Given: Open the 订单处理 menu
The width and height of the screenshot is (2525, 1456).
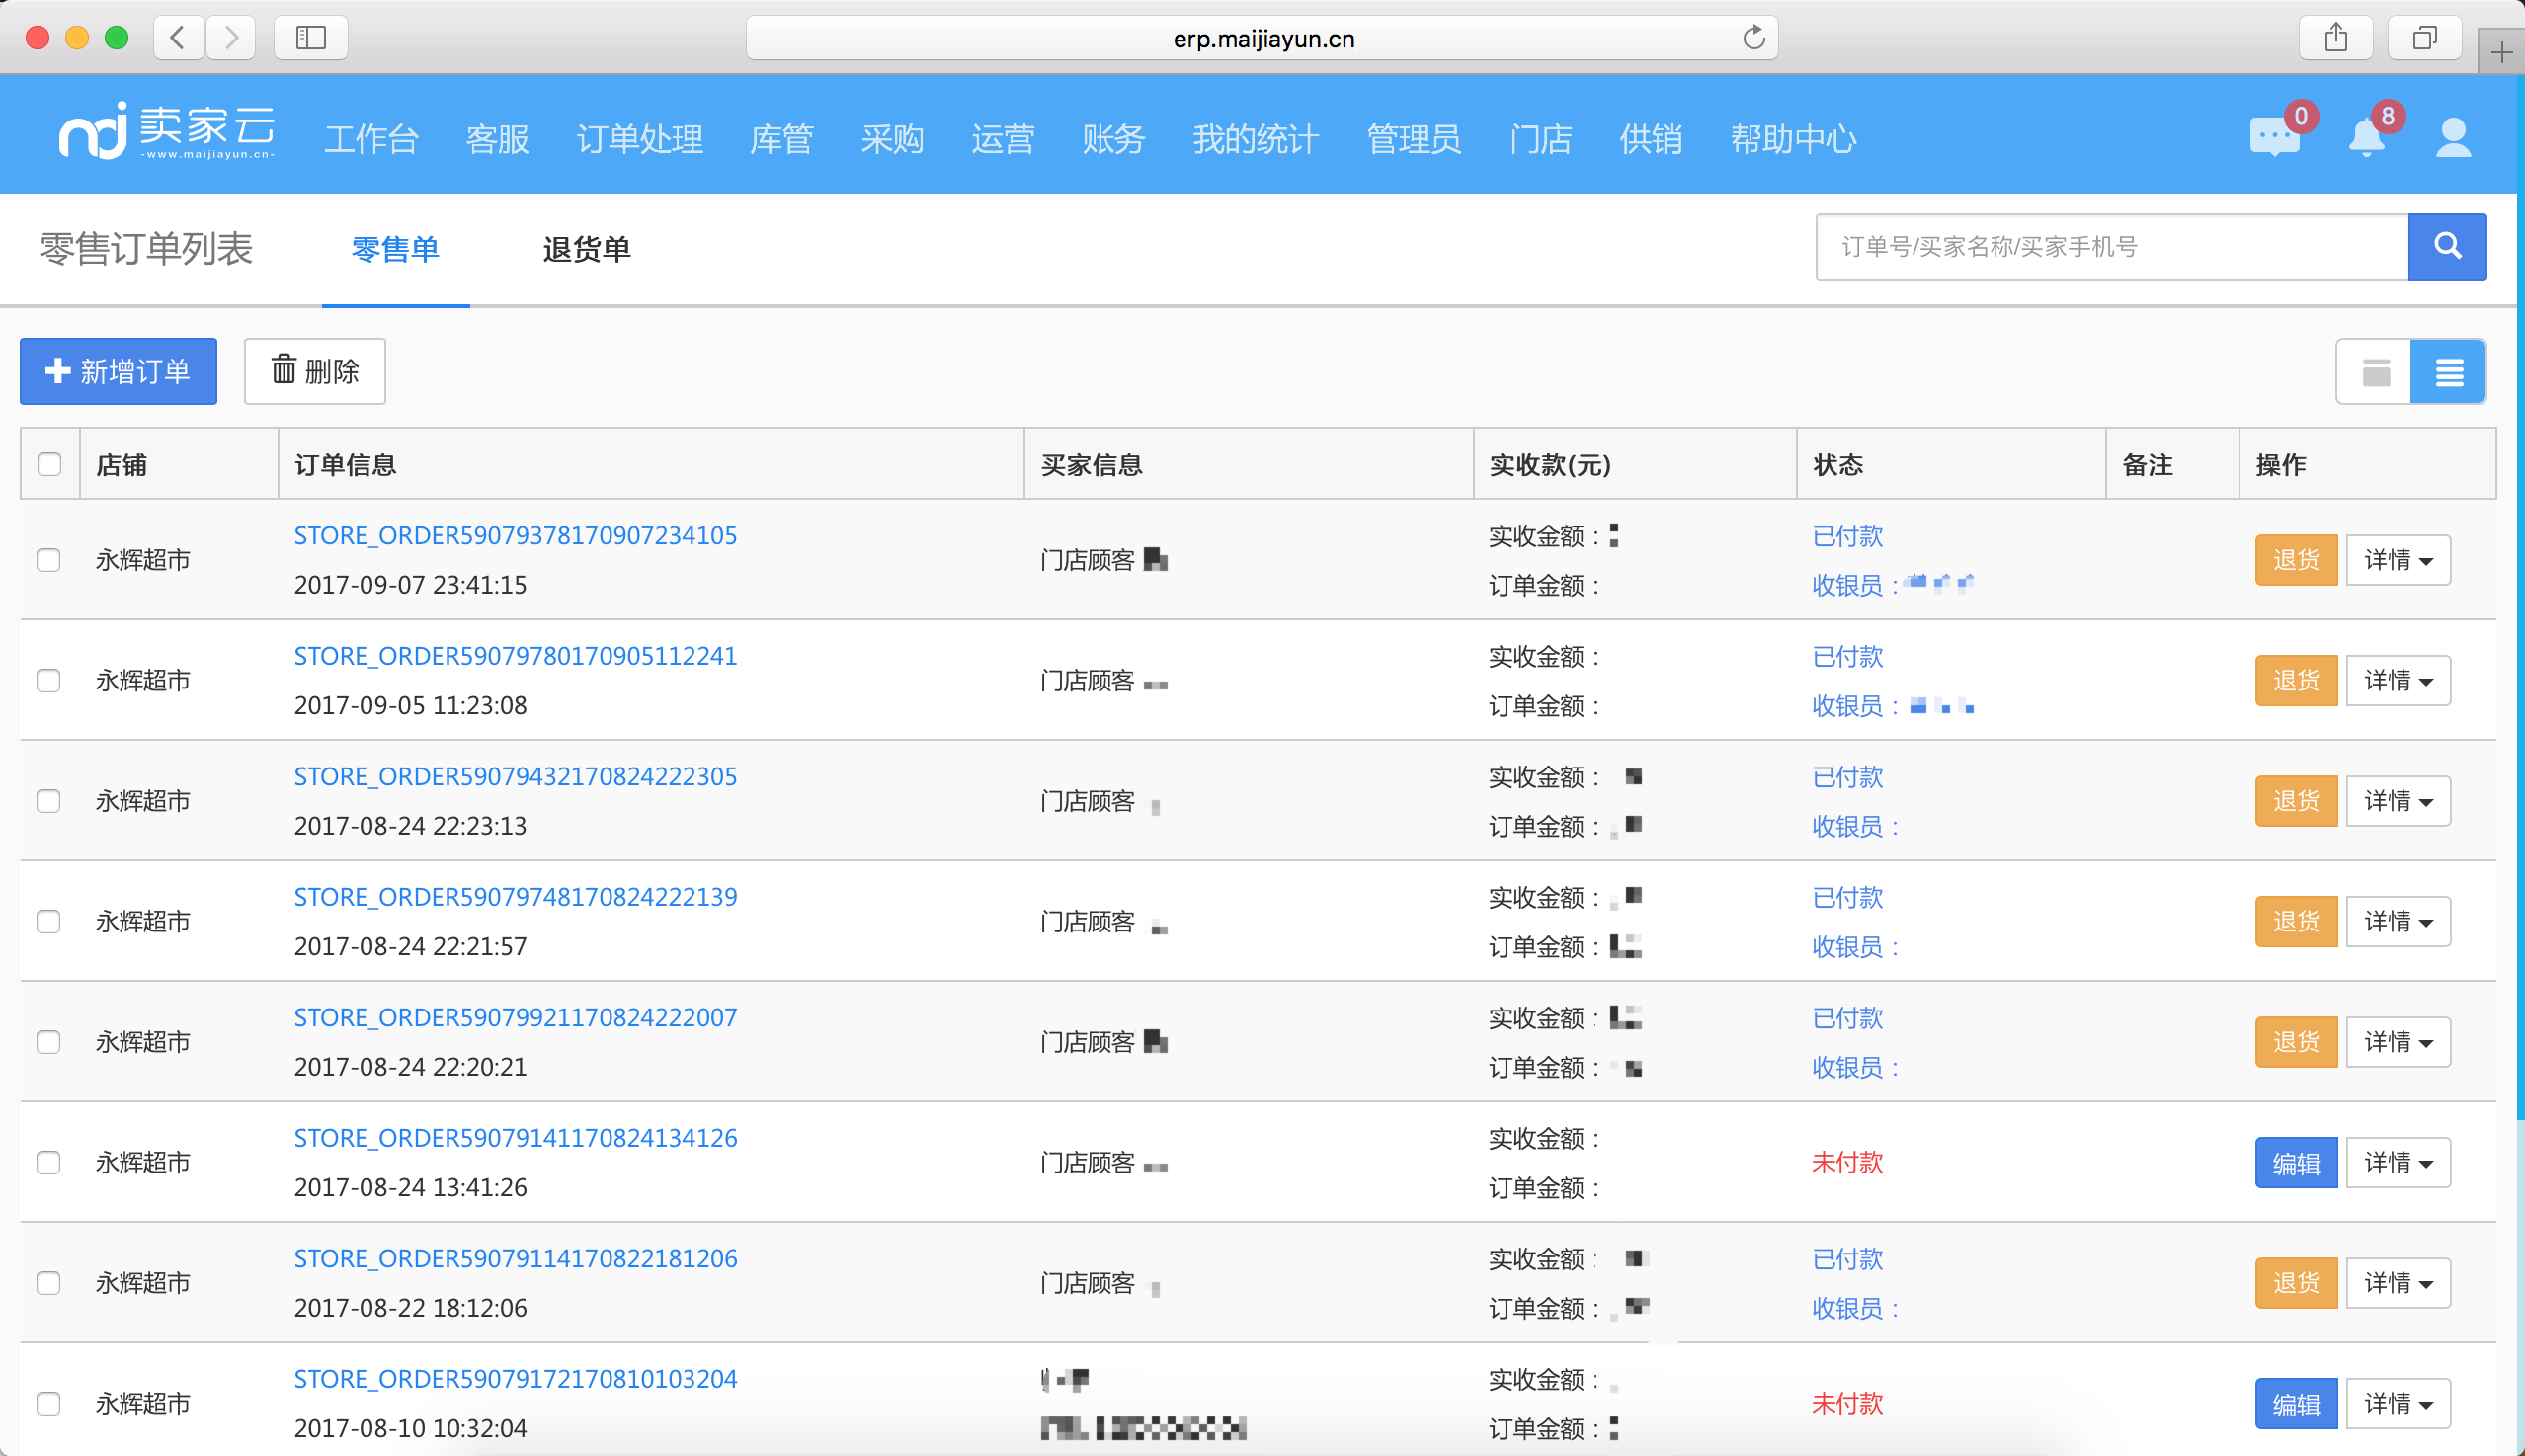Looking at the screenshot, I should pyautogui.click(x=640, y=139).
